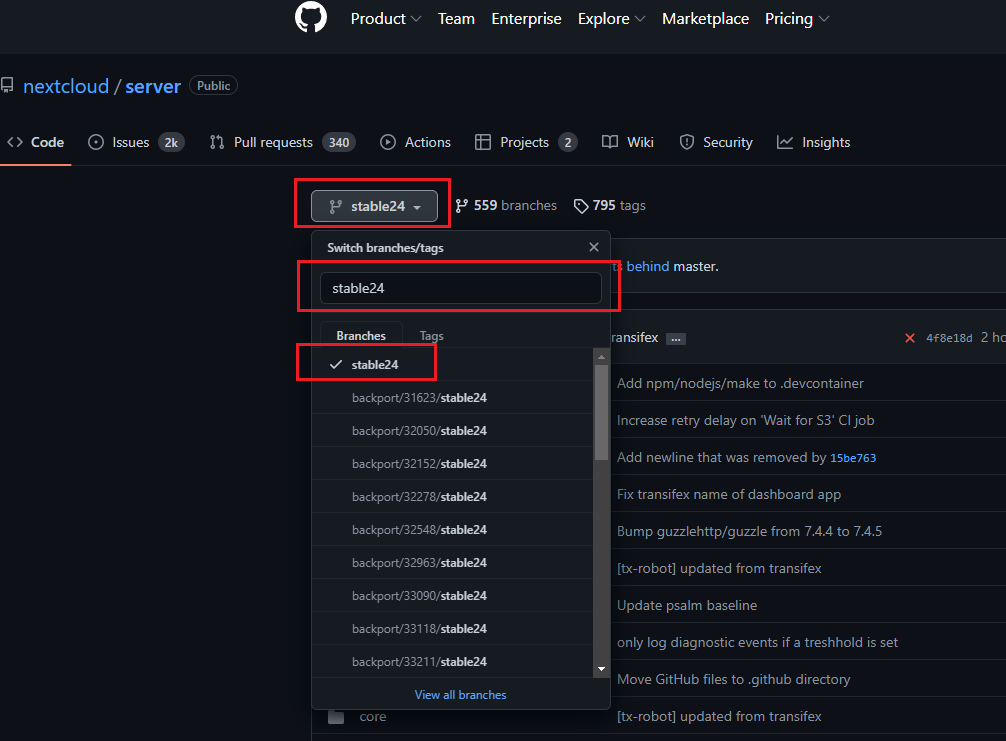1006x741 pixels.
Task: Open the Actions tab
Action: click(x=415, y=142)
